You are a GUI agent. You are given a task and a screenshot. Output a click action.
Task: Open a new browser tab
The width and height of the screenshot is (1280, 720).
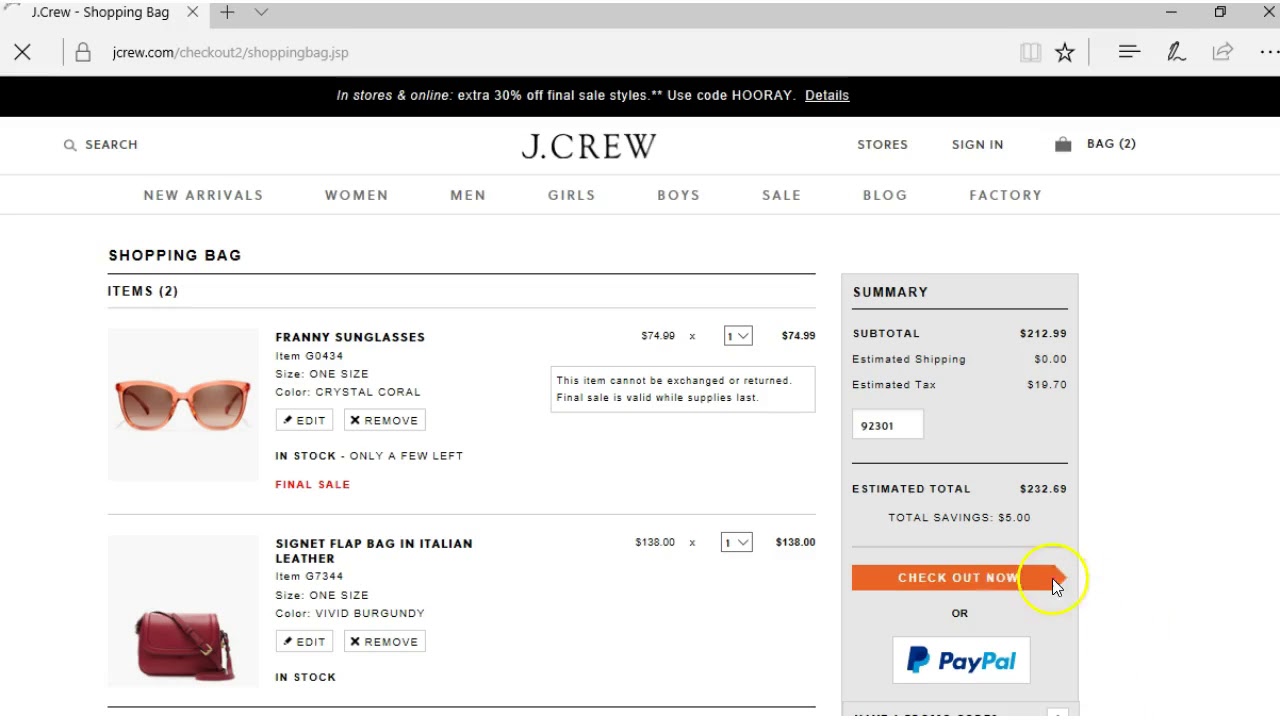point(227,12)
